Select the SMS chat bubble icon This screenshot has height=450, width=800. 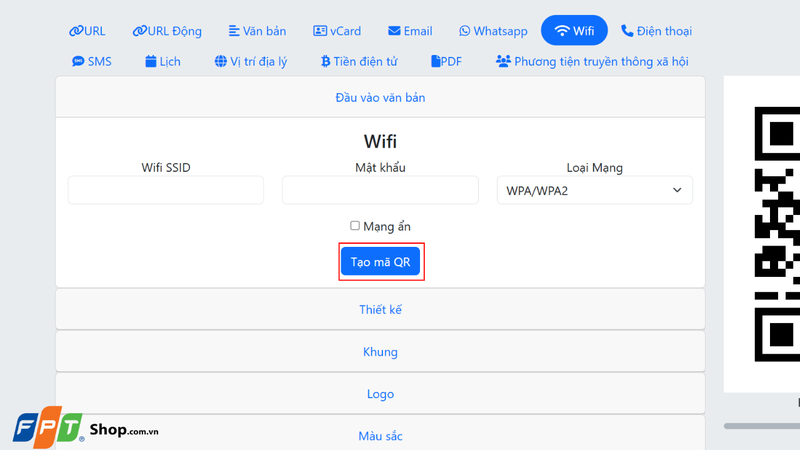pos(78,62)
